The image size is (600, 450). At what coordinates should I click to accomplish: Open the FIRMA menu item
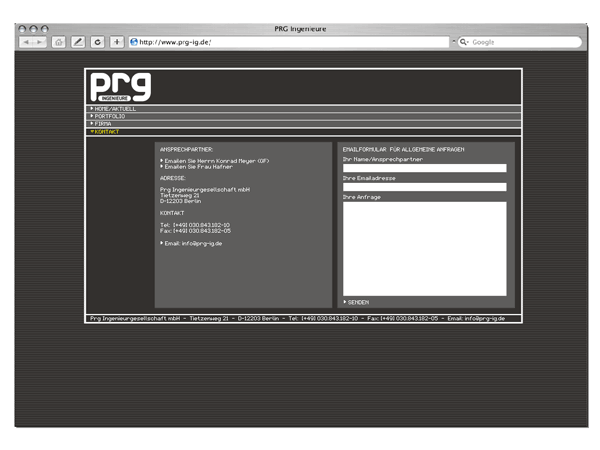click(103, 124)
